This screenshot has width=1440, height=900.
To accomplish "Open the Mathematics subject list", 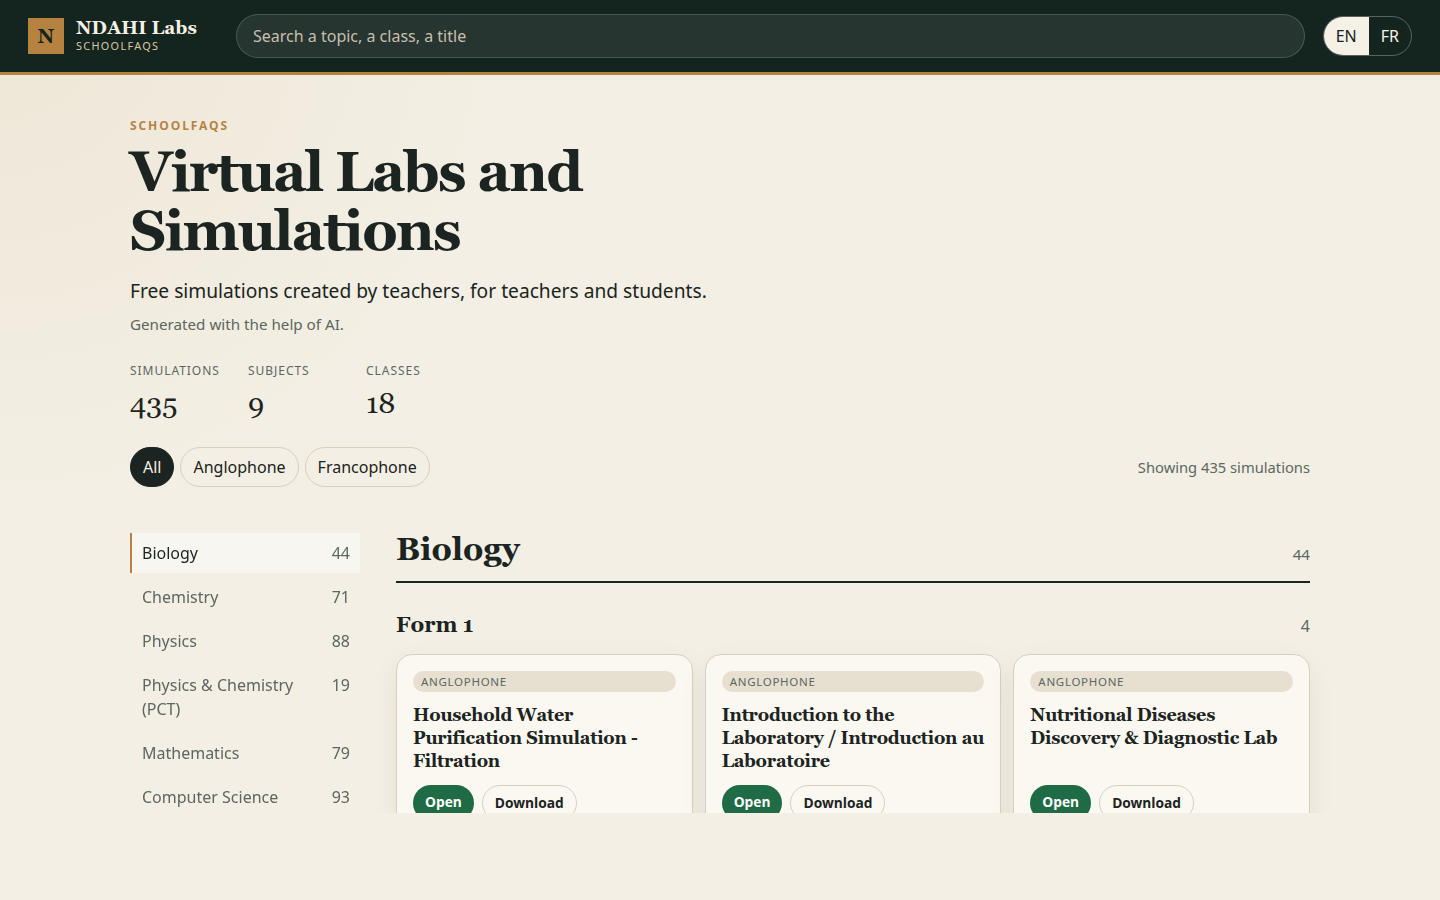I will pos(245,753).
